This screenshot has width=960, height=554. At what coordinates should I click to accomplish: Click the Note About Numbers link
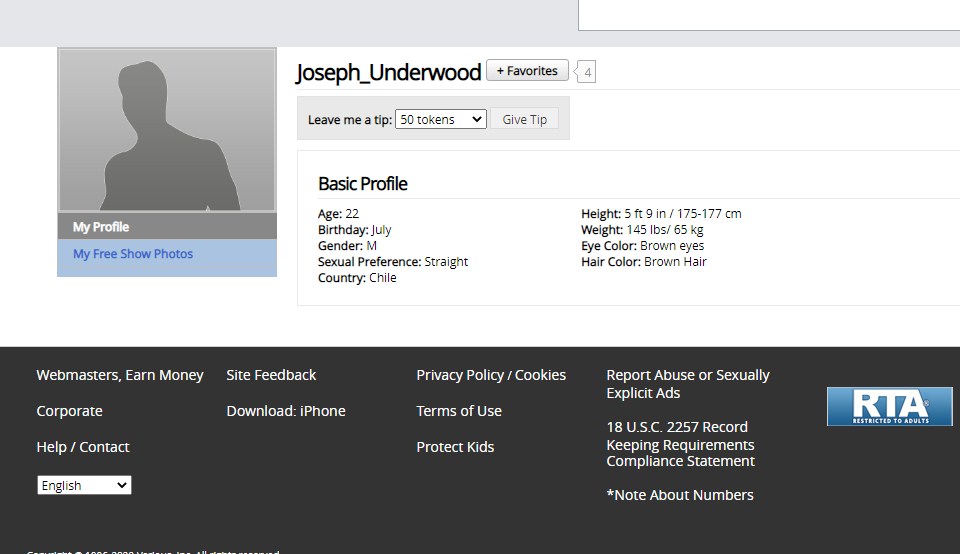[x=680, y=495]
